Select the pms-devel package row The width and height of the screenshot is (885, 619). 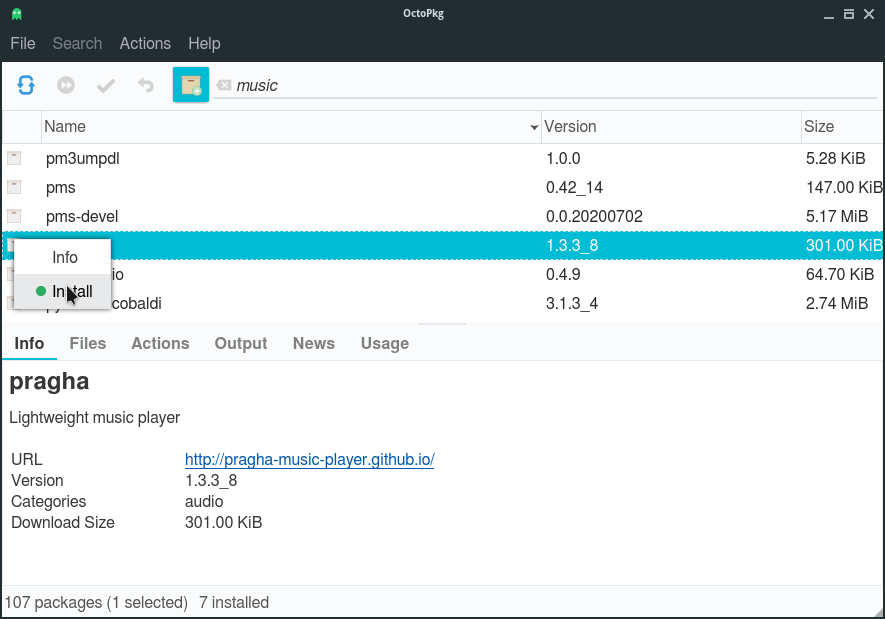click(442, 216)
